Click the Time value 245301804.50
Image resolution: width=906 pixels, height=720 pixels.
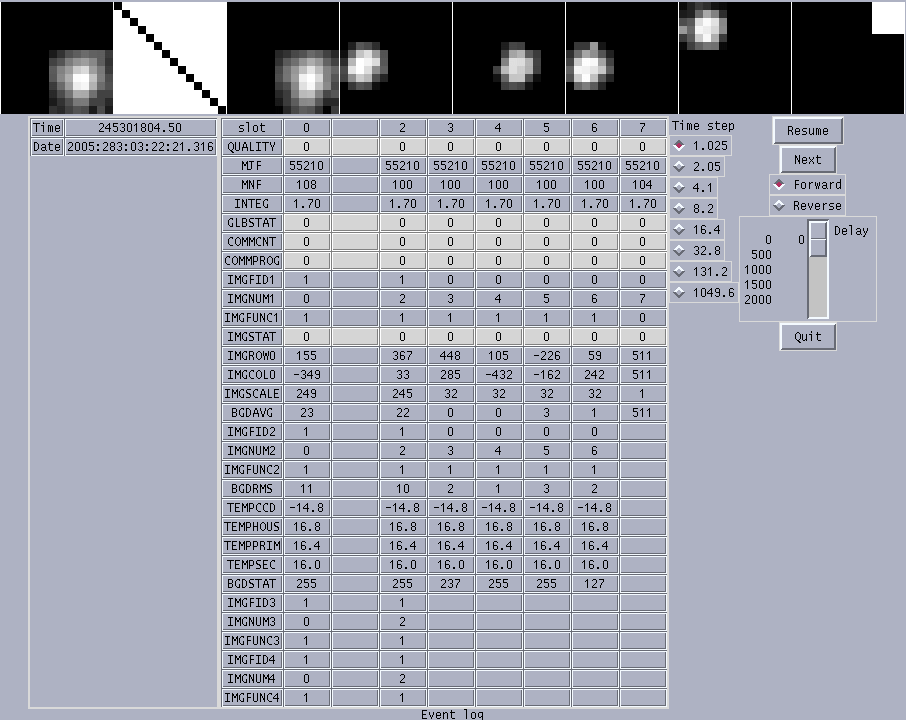pos(140,128)
